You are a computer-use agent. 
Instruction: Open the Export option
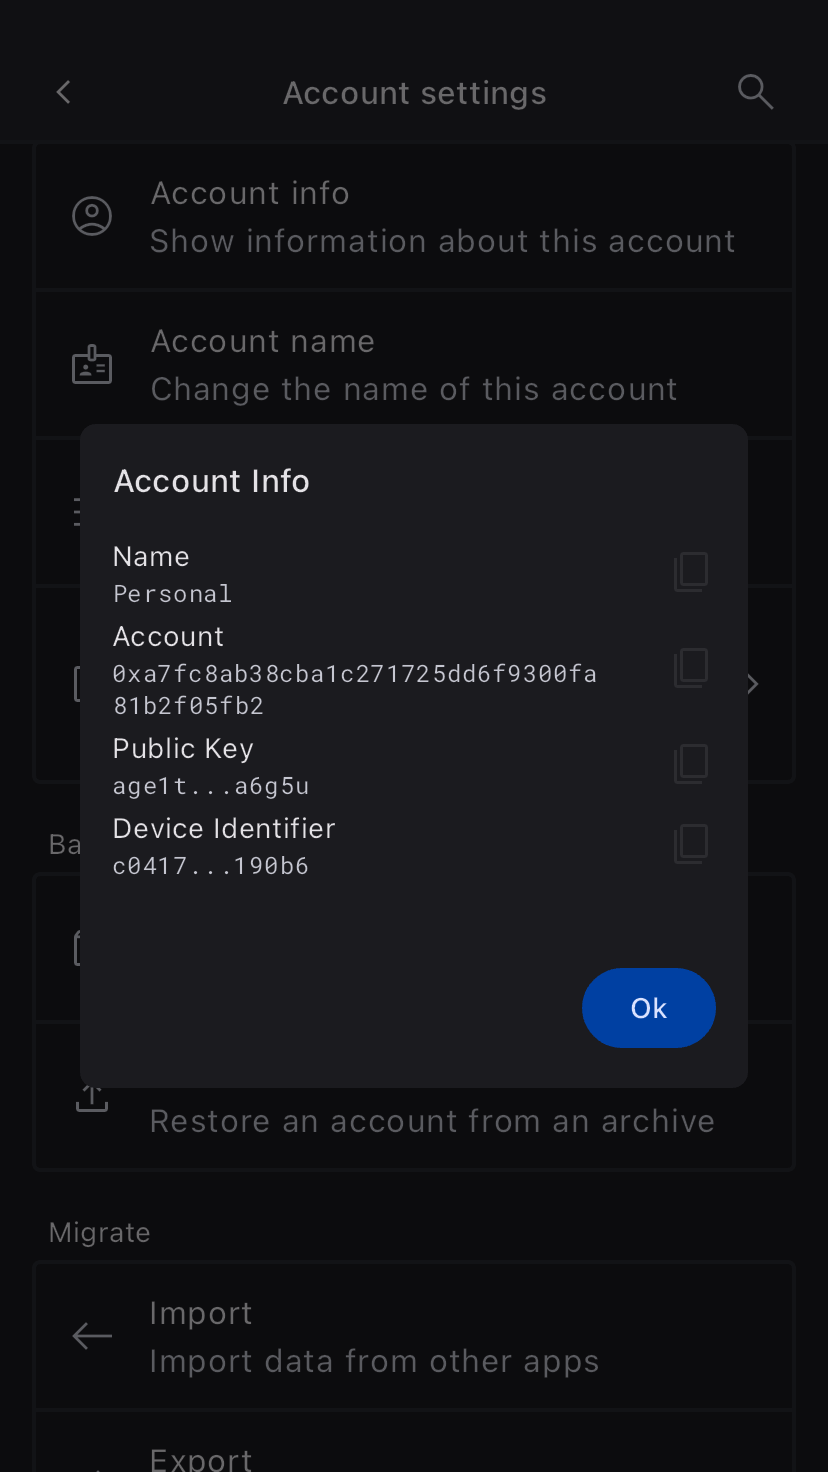click(x=201, y=1458)
